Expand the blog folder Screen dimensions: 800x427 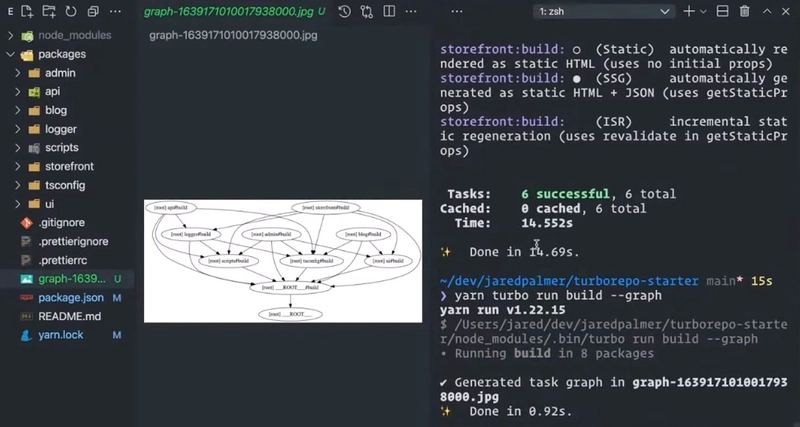18,110
